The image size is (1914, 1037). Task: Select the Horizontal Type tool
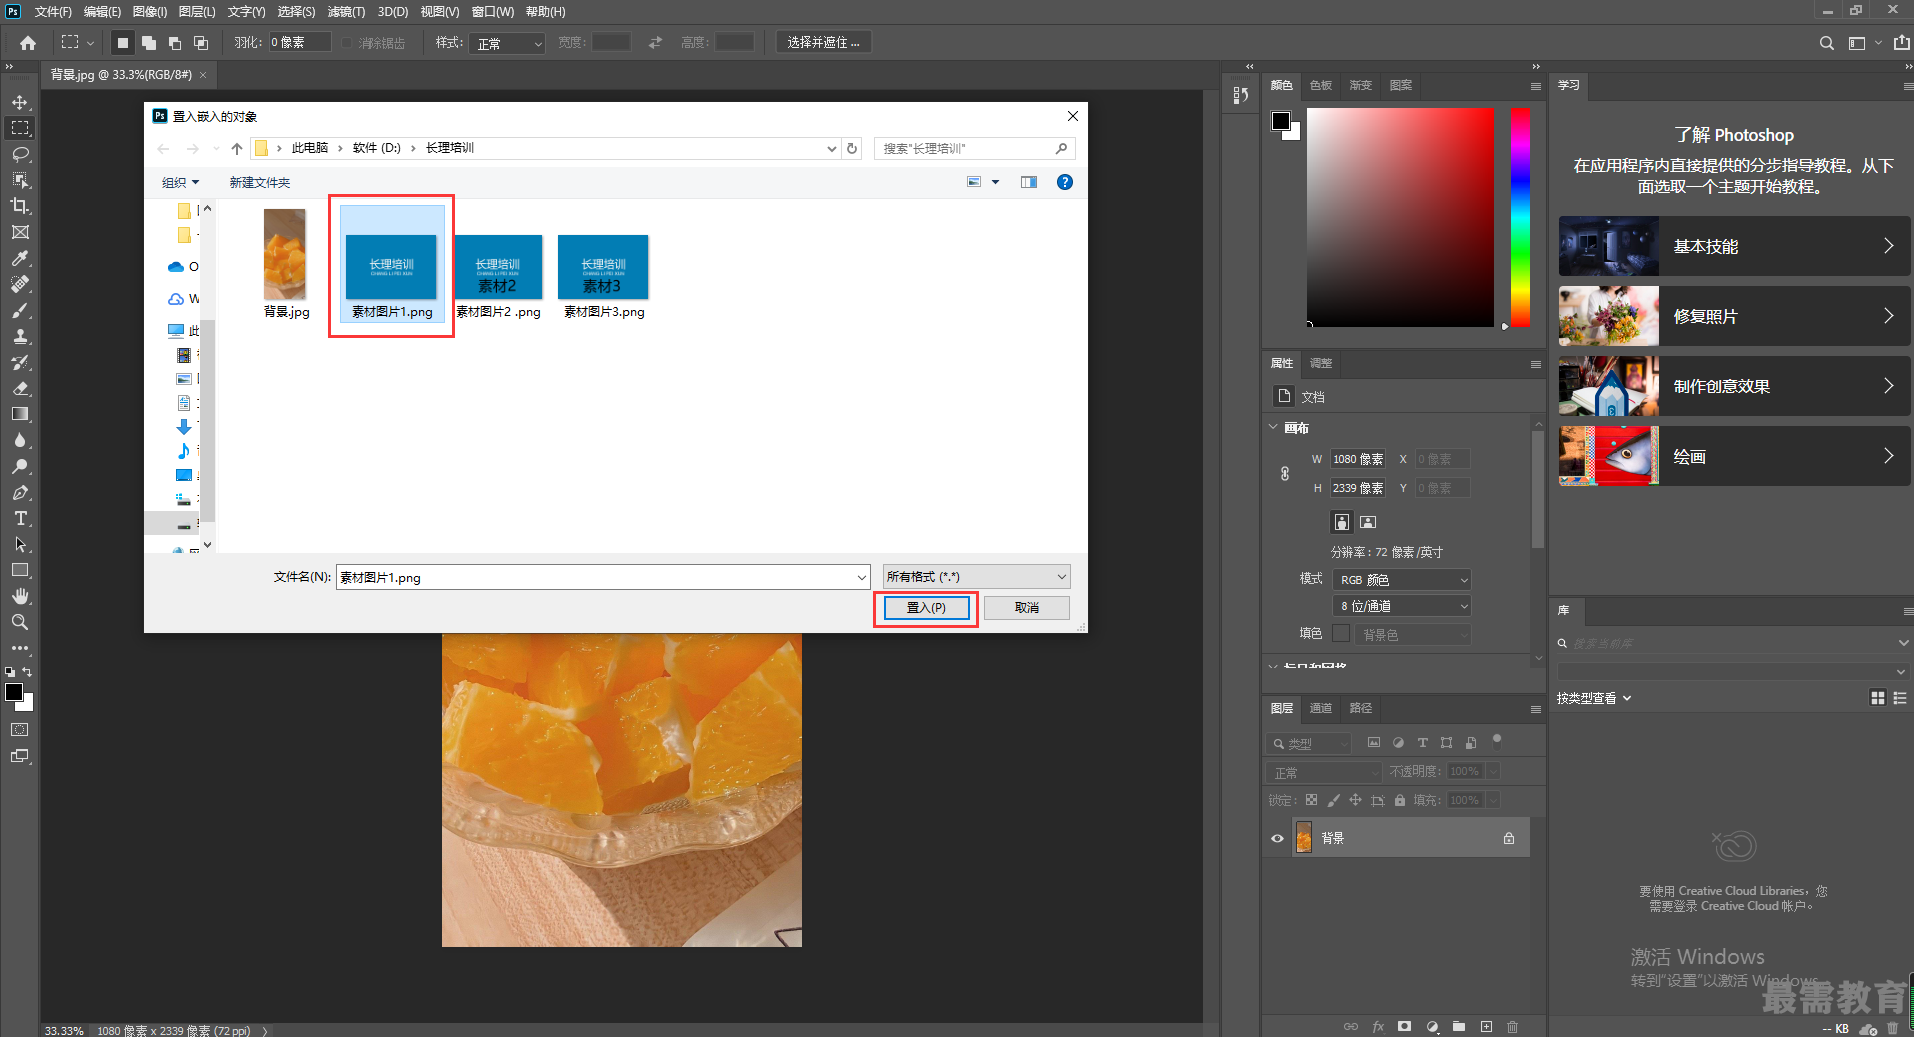[x=20, y=518]
